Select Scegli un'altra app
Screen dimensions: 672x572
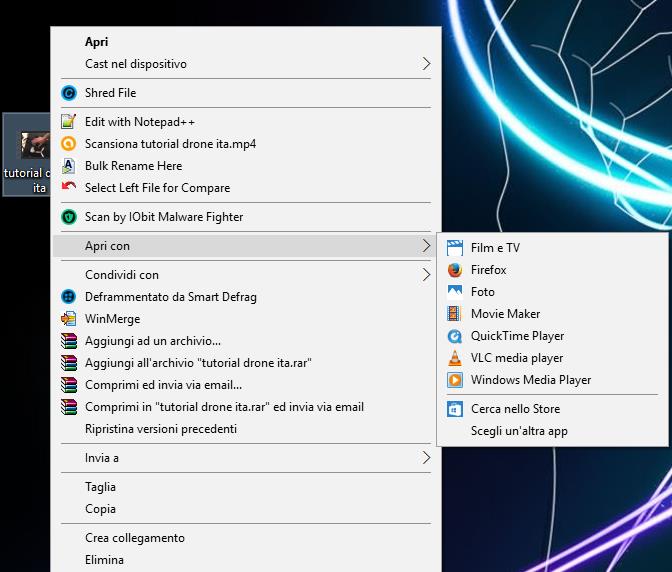click(x=519, y=431)
